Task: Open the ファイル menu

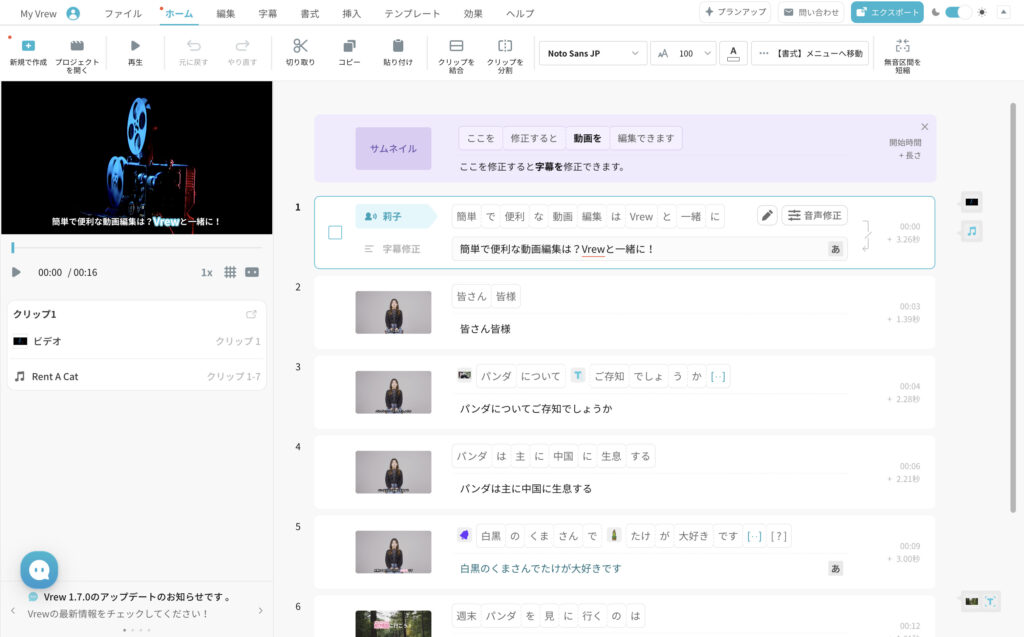Action: [x=123, y=13]
